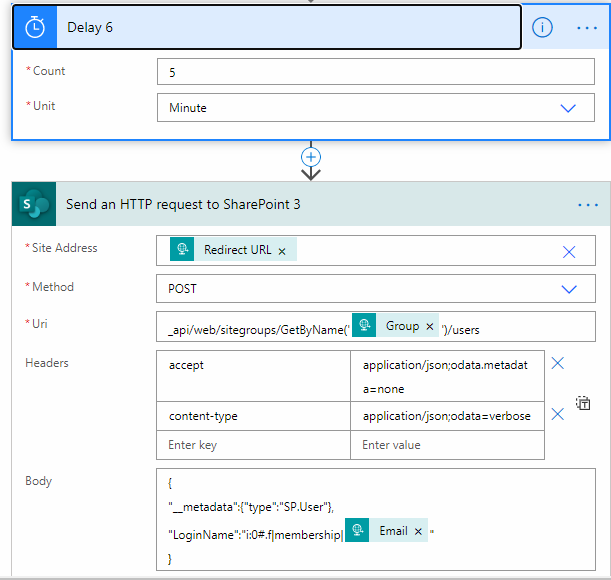
Task: Switch headers to text mode
Action: coord(583,403)
